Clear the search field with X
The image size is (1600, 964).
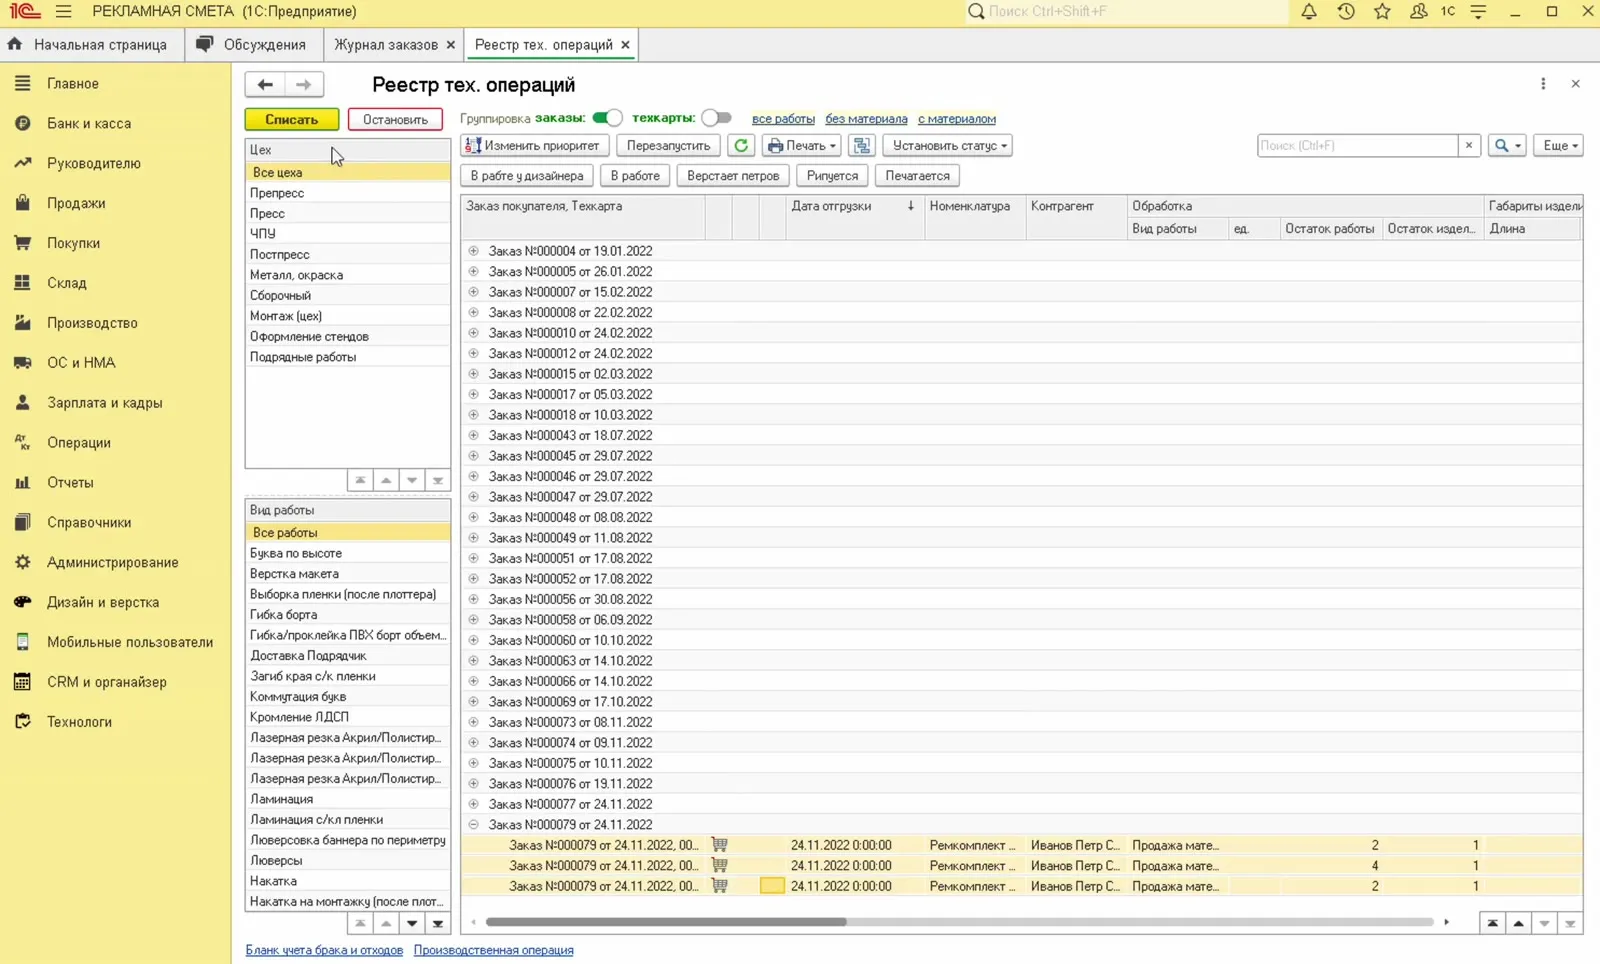1469,146
